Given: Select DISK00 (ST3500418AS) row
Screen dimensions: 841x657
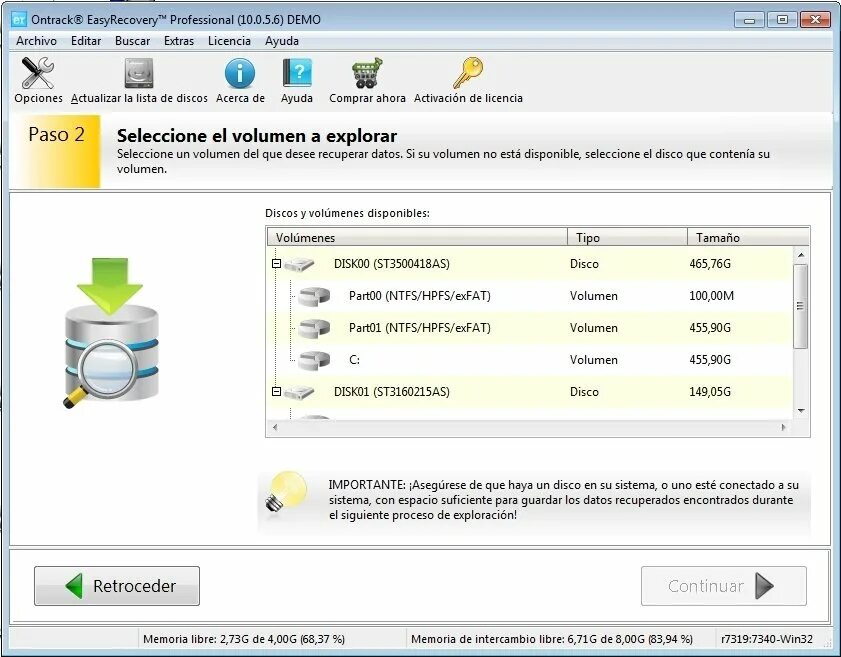Looking at the screenshot, I should tap(529, 264).
